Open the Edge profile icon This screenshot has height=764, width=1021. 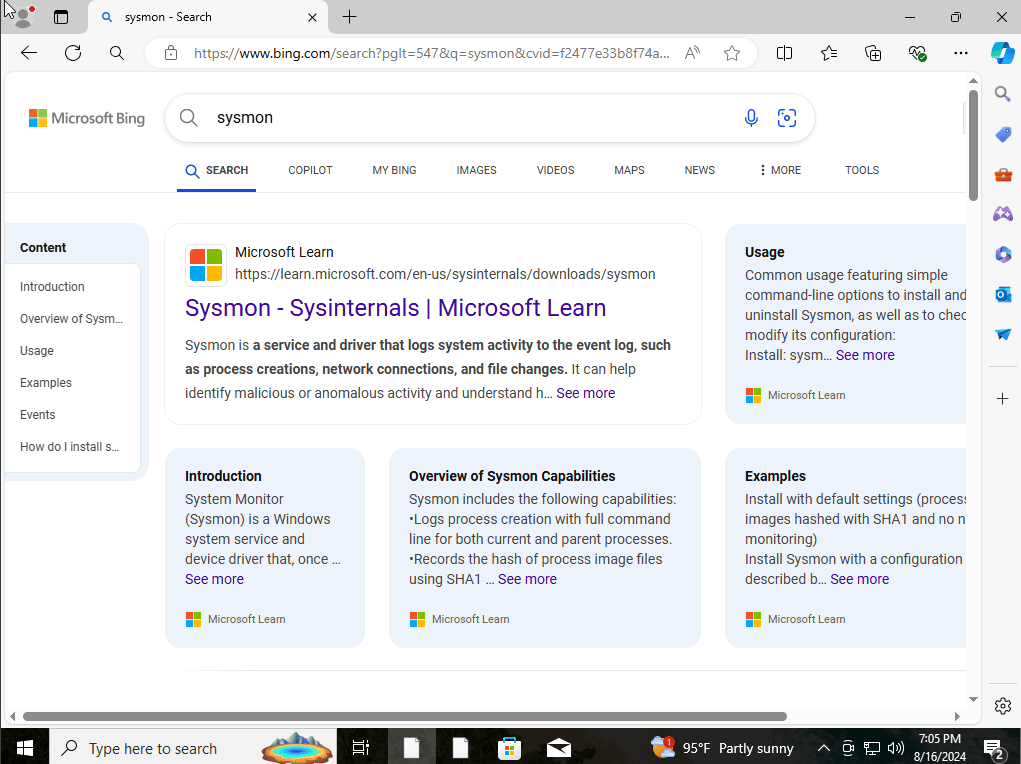coord(23,17)
